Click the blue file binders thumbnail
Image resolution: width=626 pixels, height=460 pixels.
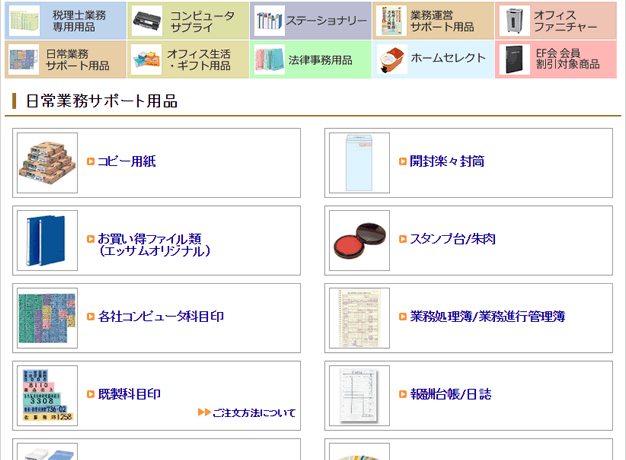[x=48, y=240]
